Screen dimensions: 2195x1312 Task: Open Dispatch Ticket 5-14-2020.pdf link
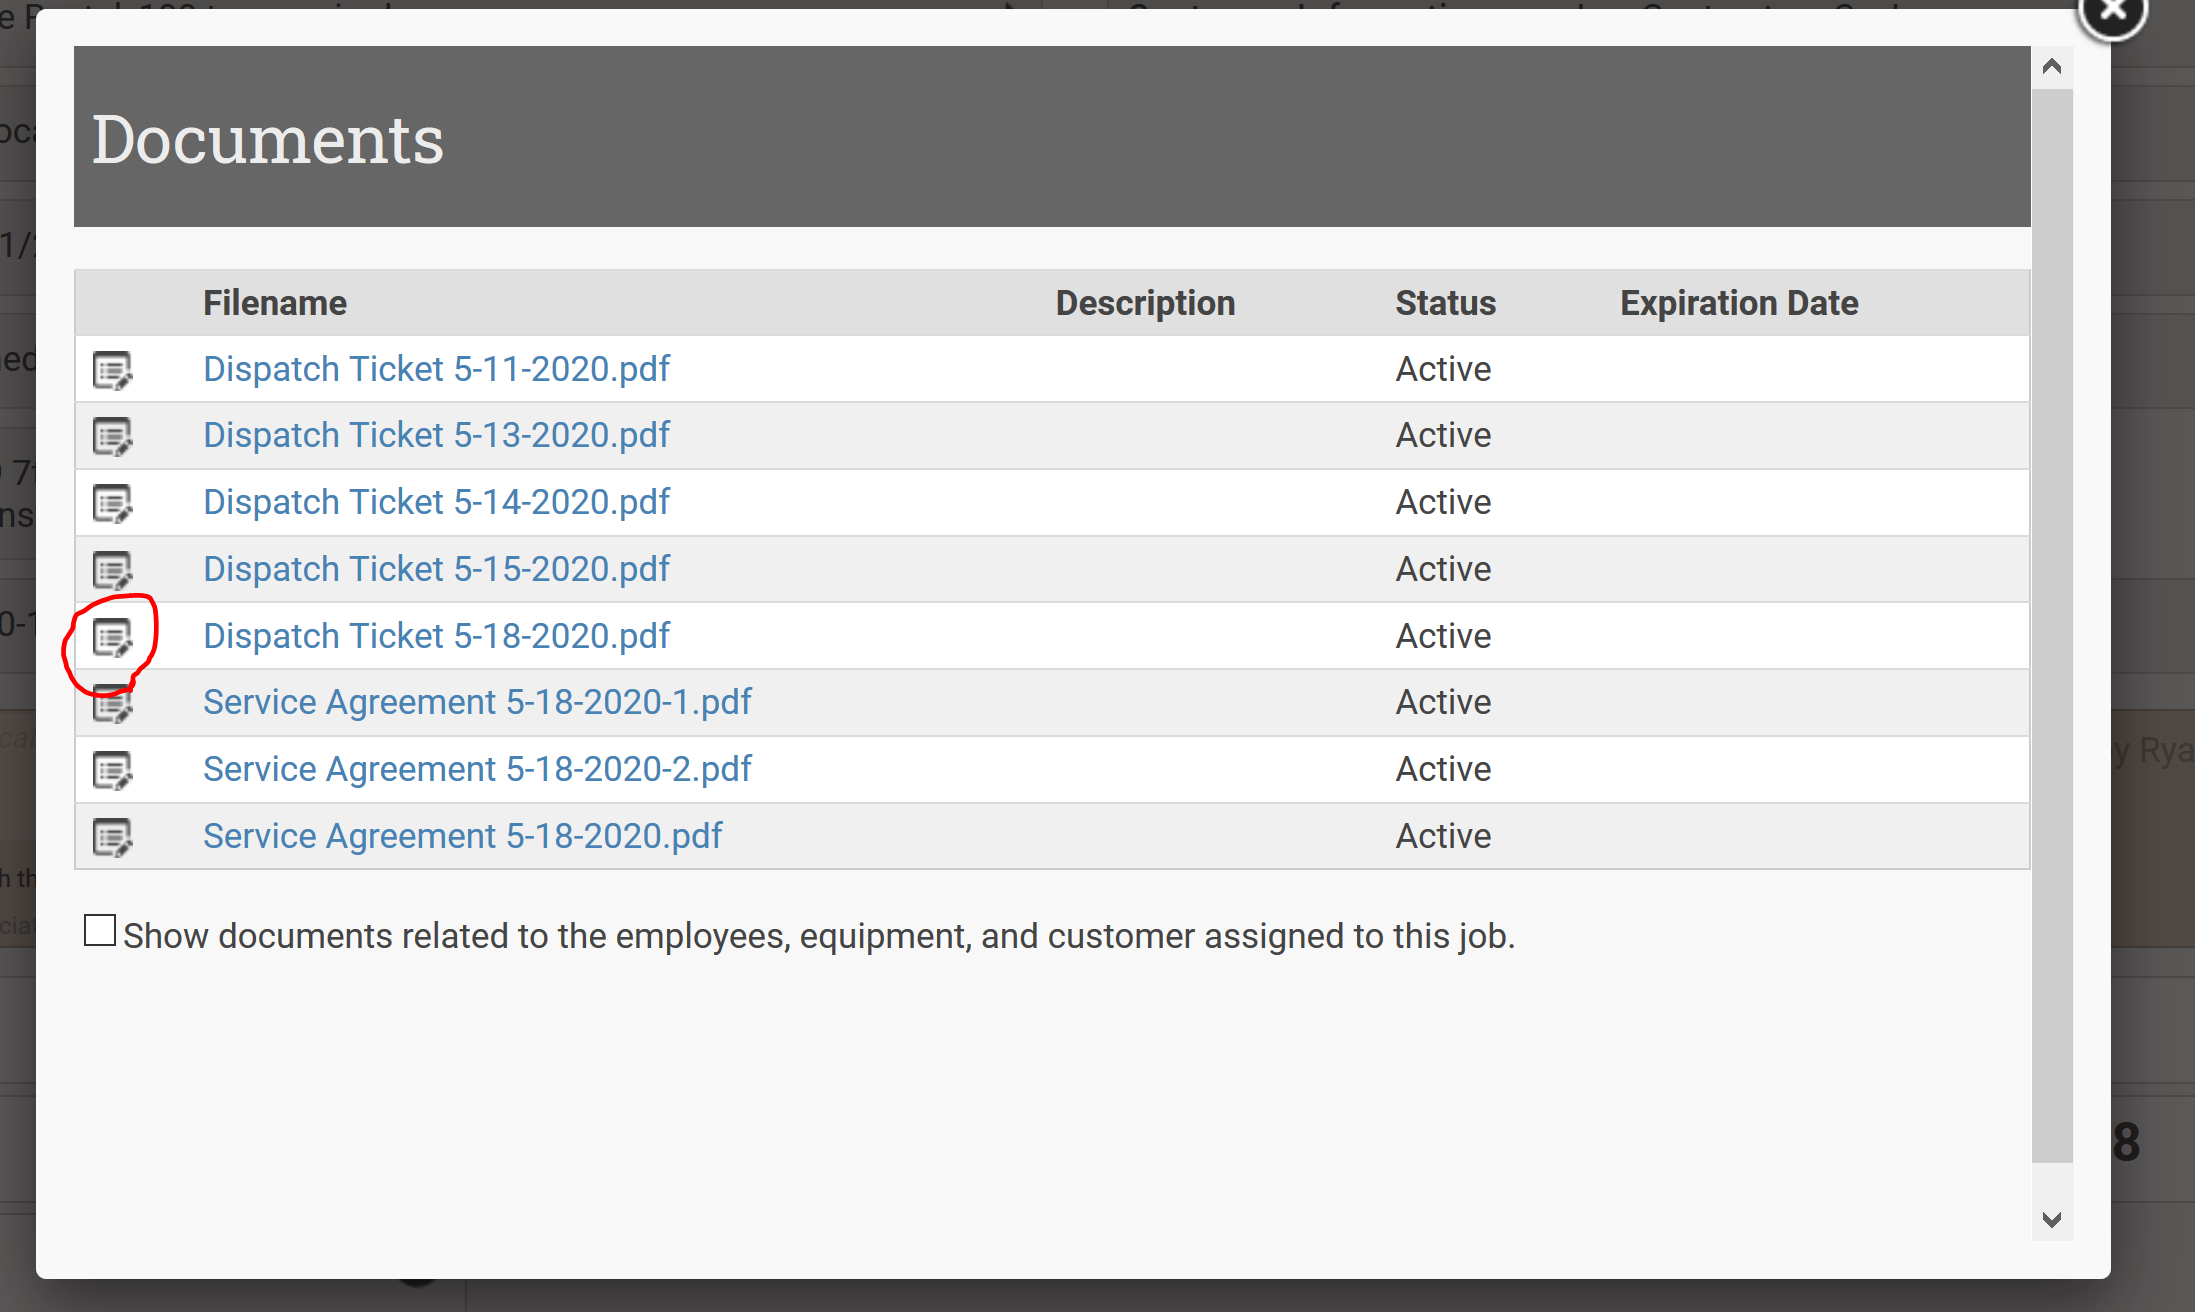[x=436, y=502]
